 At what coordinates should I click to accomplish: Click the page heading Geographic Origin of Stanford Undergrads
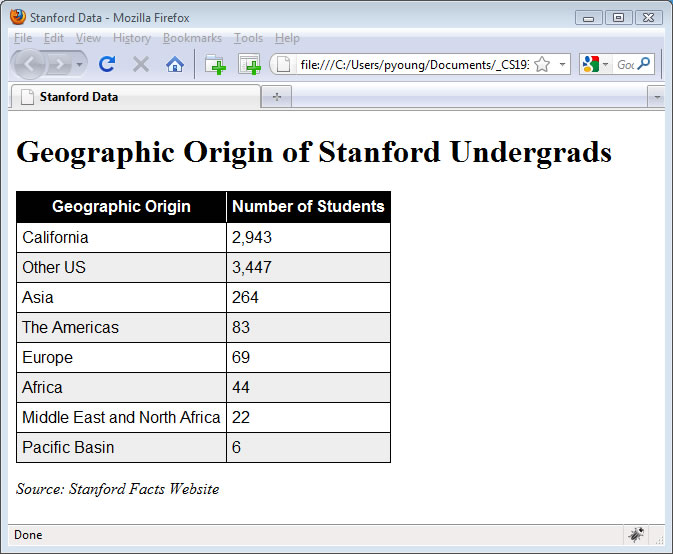coord(314,152)
